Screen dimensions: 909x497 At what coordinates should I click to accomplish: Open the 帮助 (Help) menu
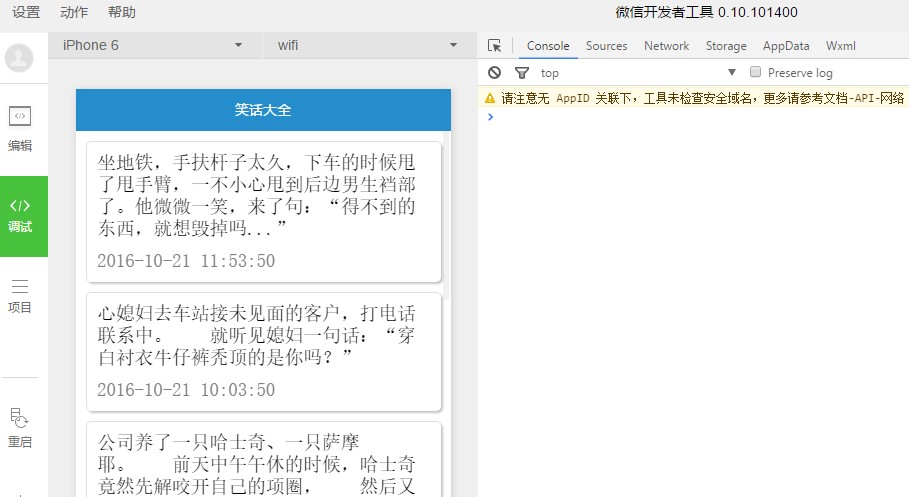tap(122, 13)
